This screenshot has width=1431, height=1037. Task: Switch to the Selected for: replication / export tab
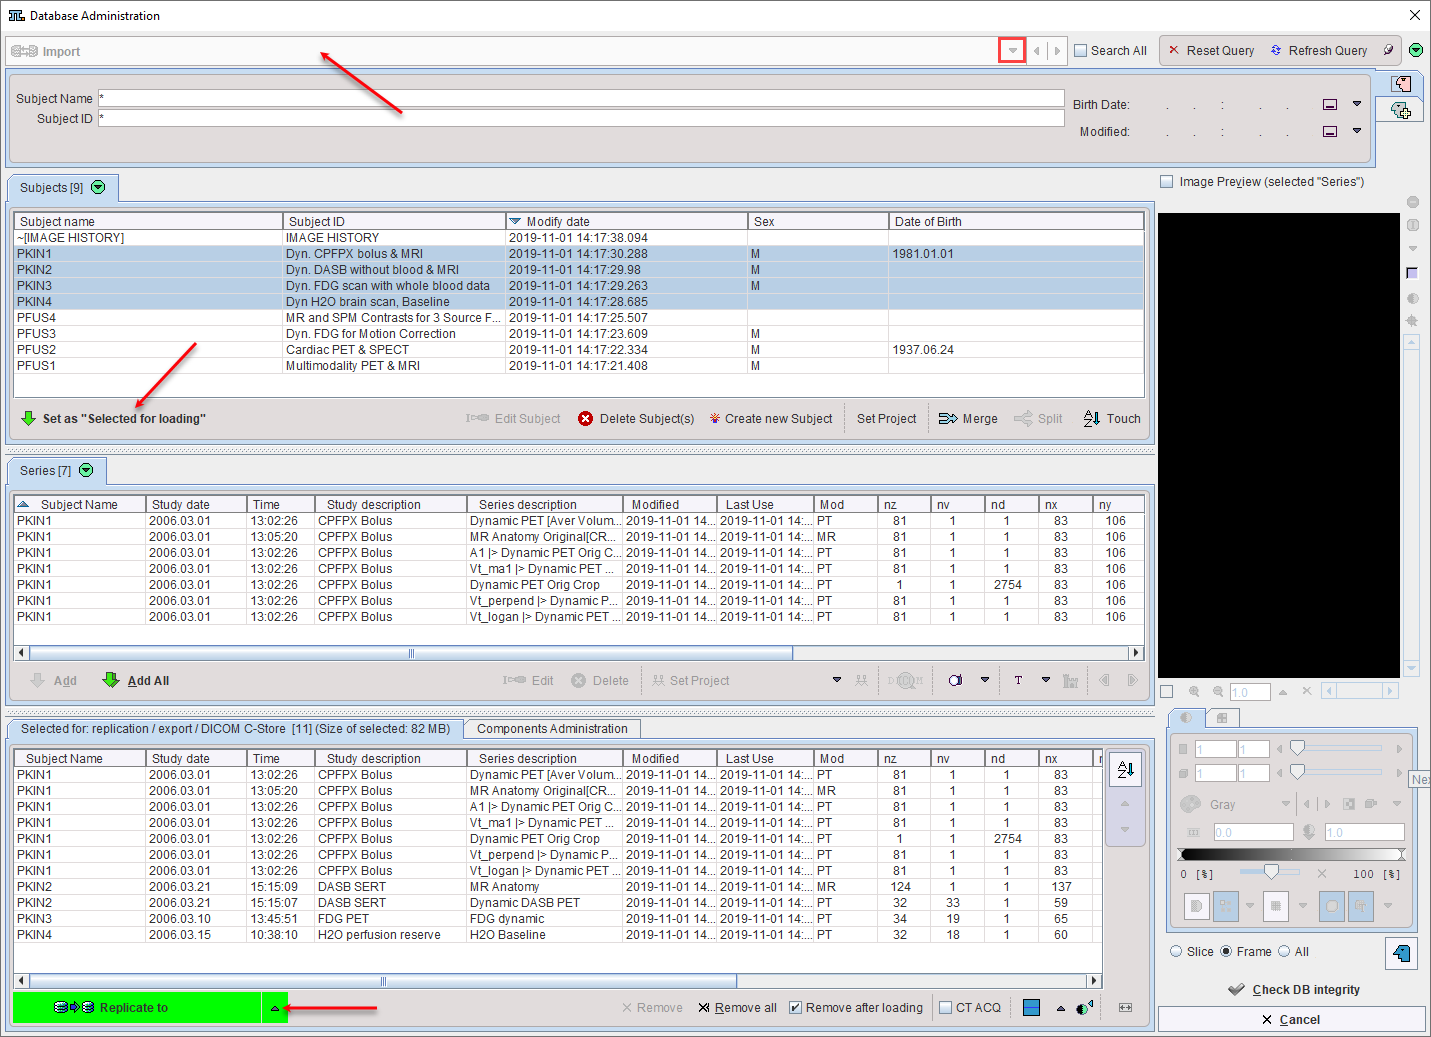[x=236, y=729]
